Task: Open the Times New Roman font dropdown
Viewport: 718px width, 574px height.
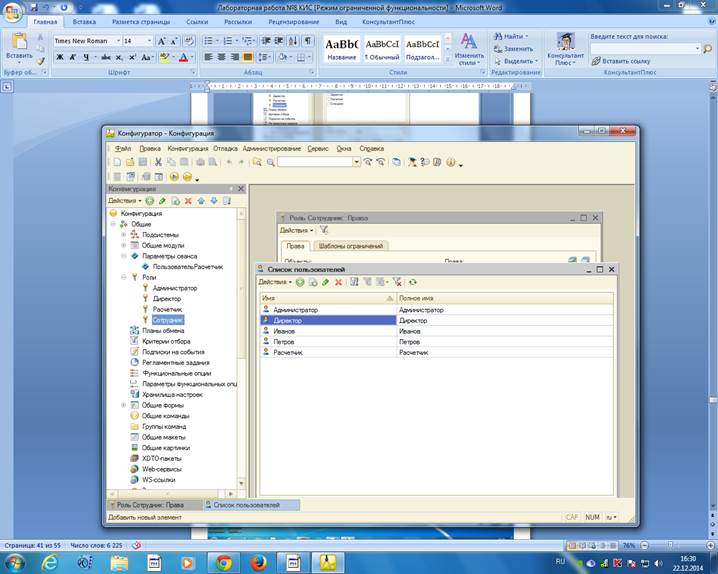Action: coord(119,41)
